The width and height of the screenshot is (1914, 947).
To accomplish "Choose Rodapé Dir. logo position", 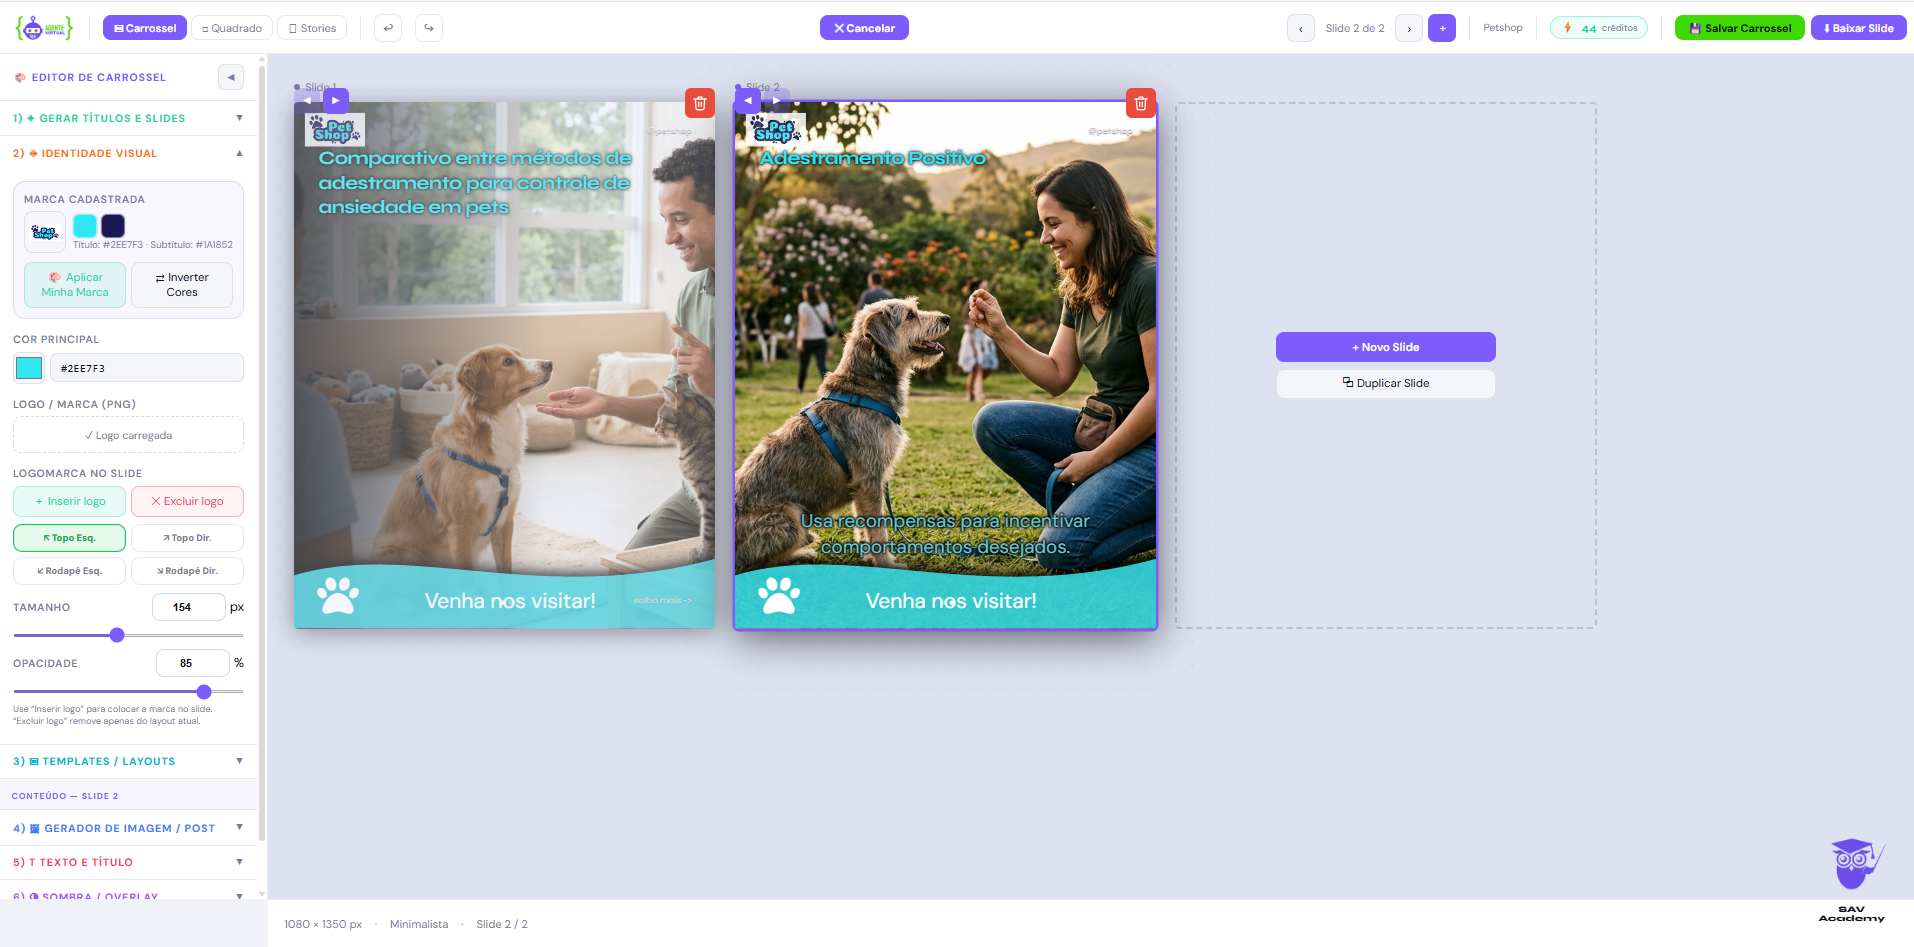I will point(187,571).
